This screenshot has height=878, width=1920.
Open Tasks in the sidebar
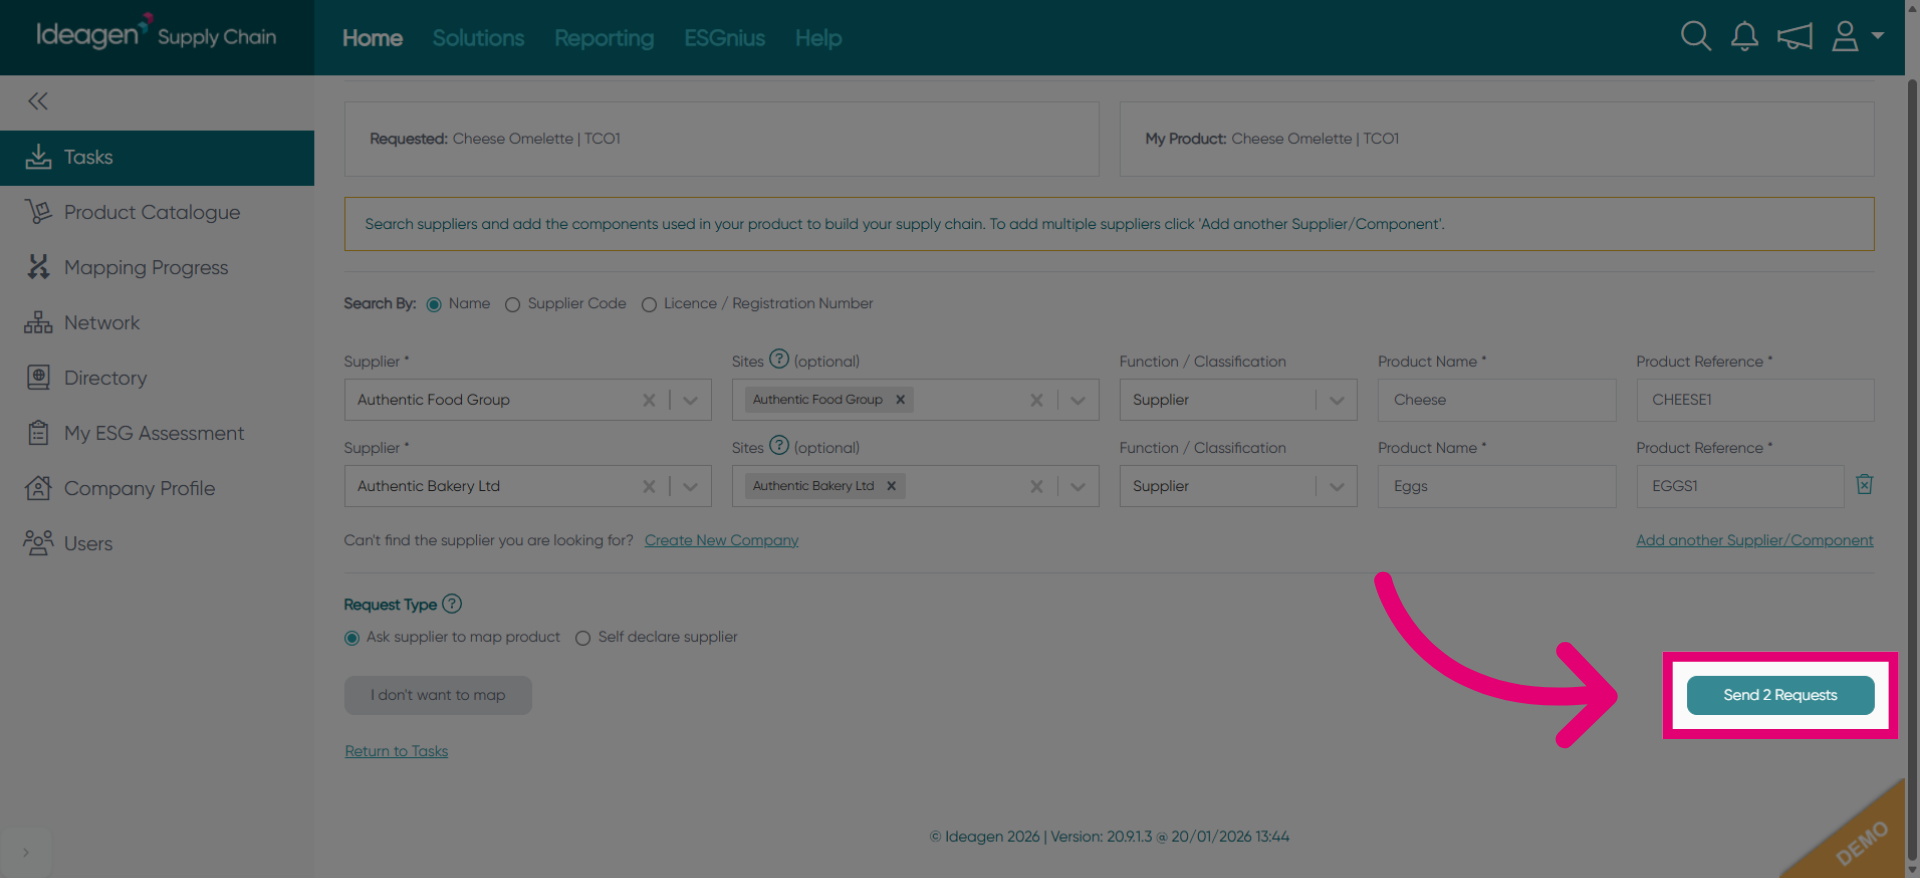tap(157, 157)
